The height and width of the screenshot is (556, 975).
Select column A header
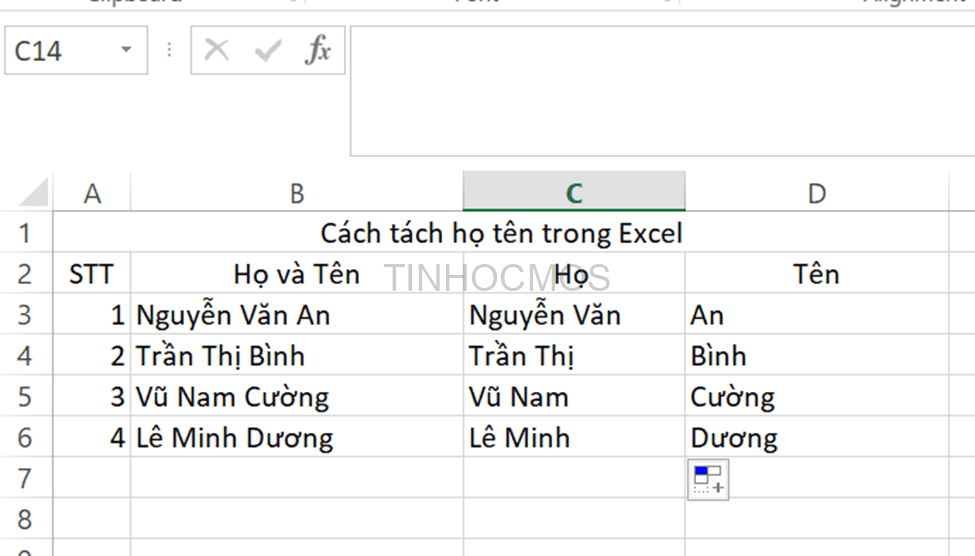point(92,192)
